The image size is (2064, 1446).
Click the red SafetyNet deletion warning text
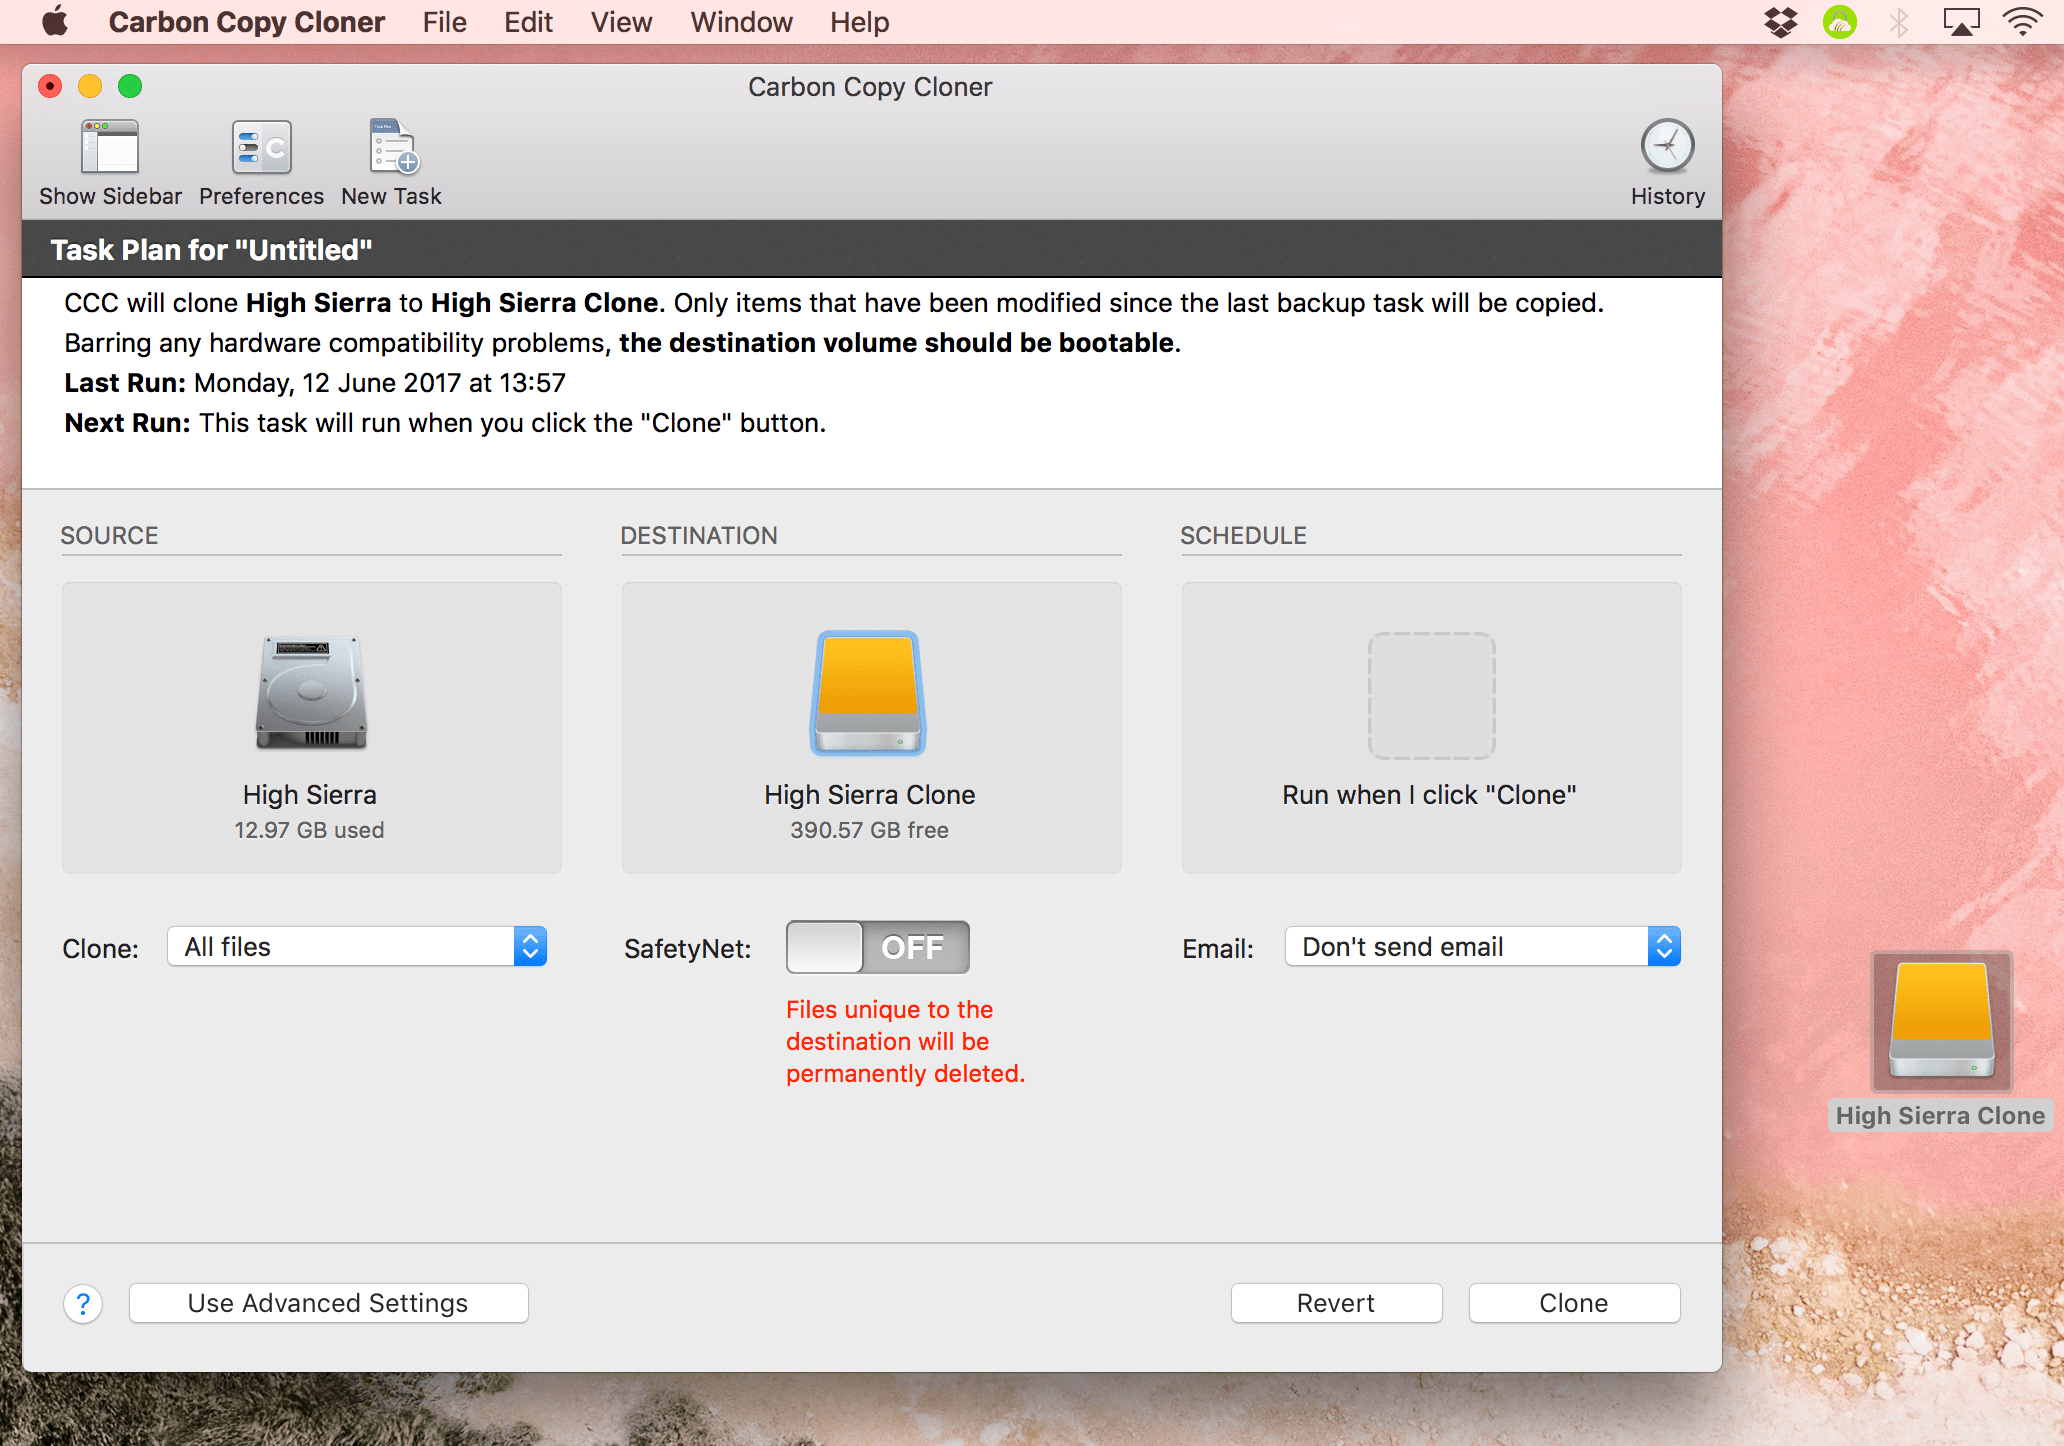point(905,1041)
